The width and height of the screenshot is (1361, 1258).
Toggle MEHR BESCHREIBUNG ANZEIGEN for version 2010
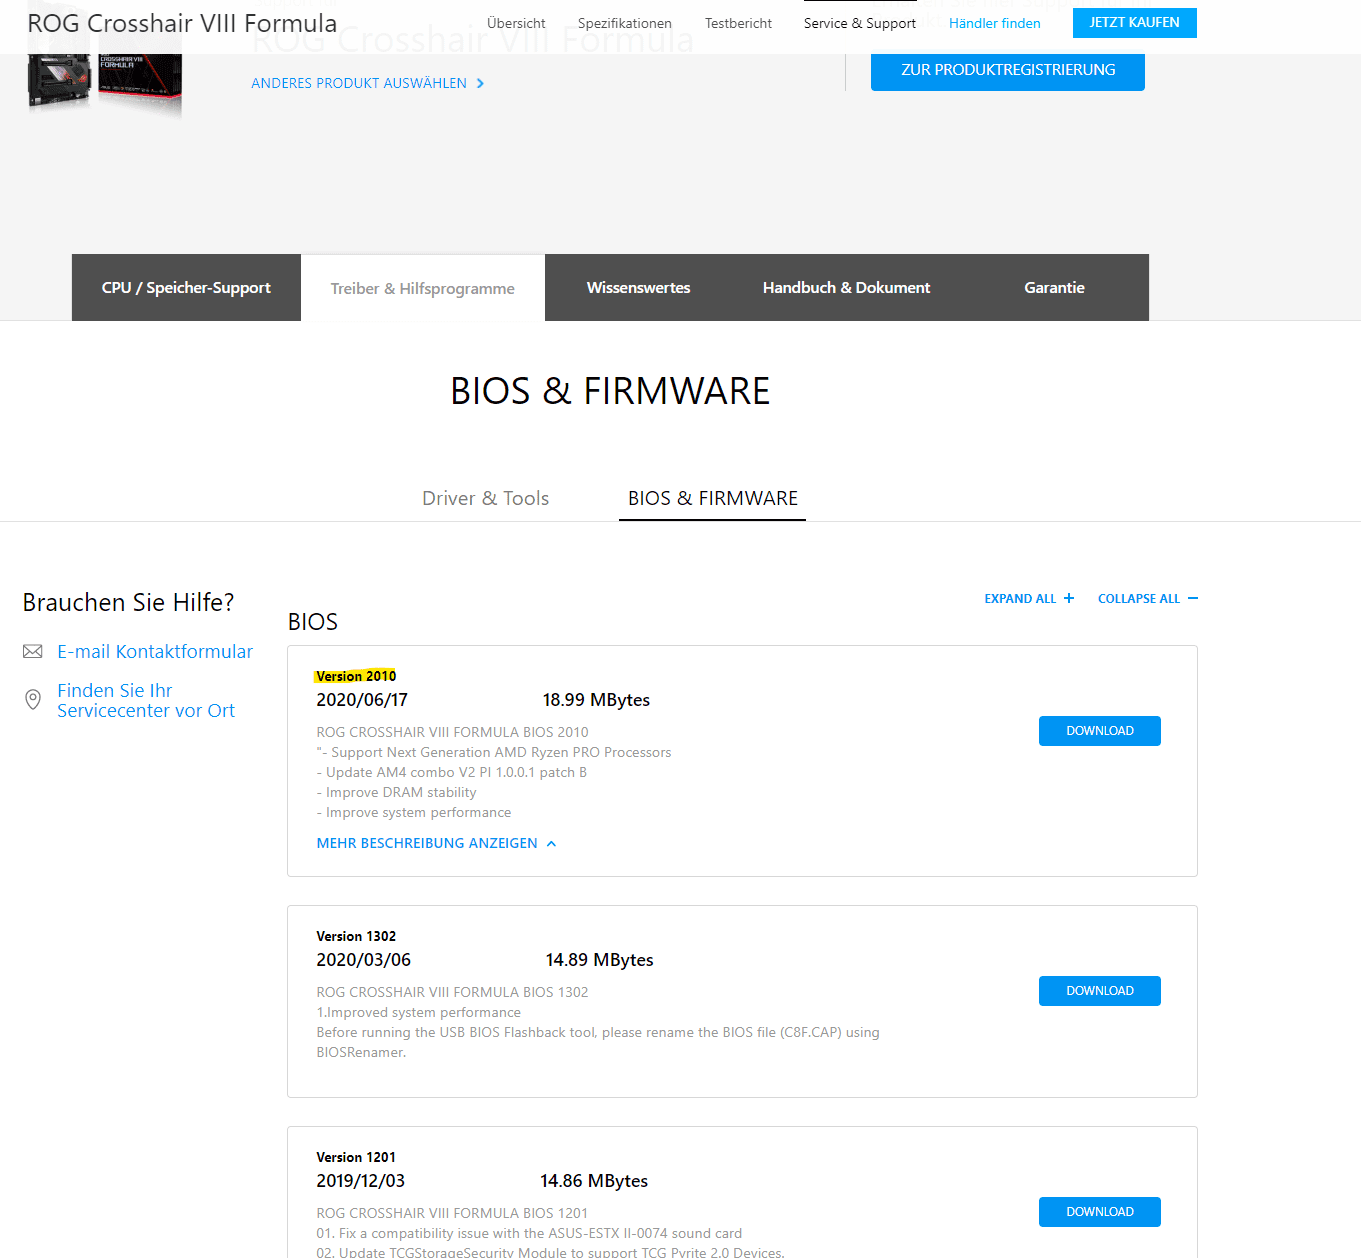click(x=427, y=843)
